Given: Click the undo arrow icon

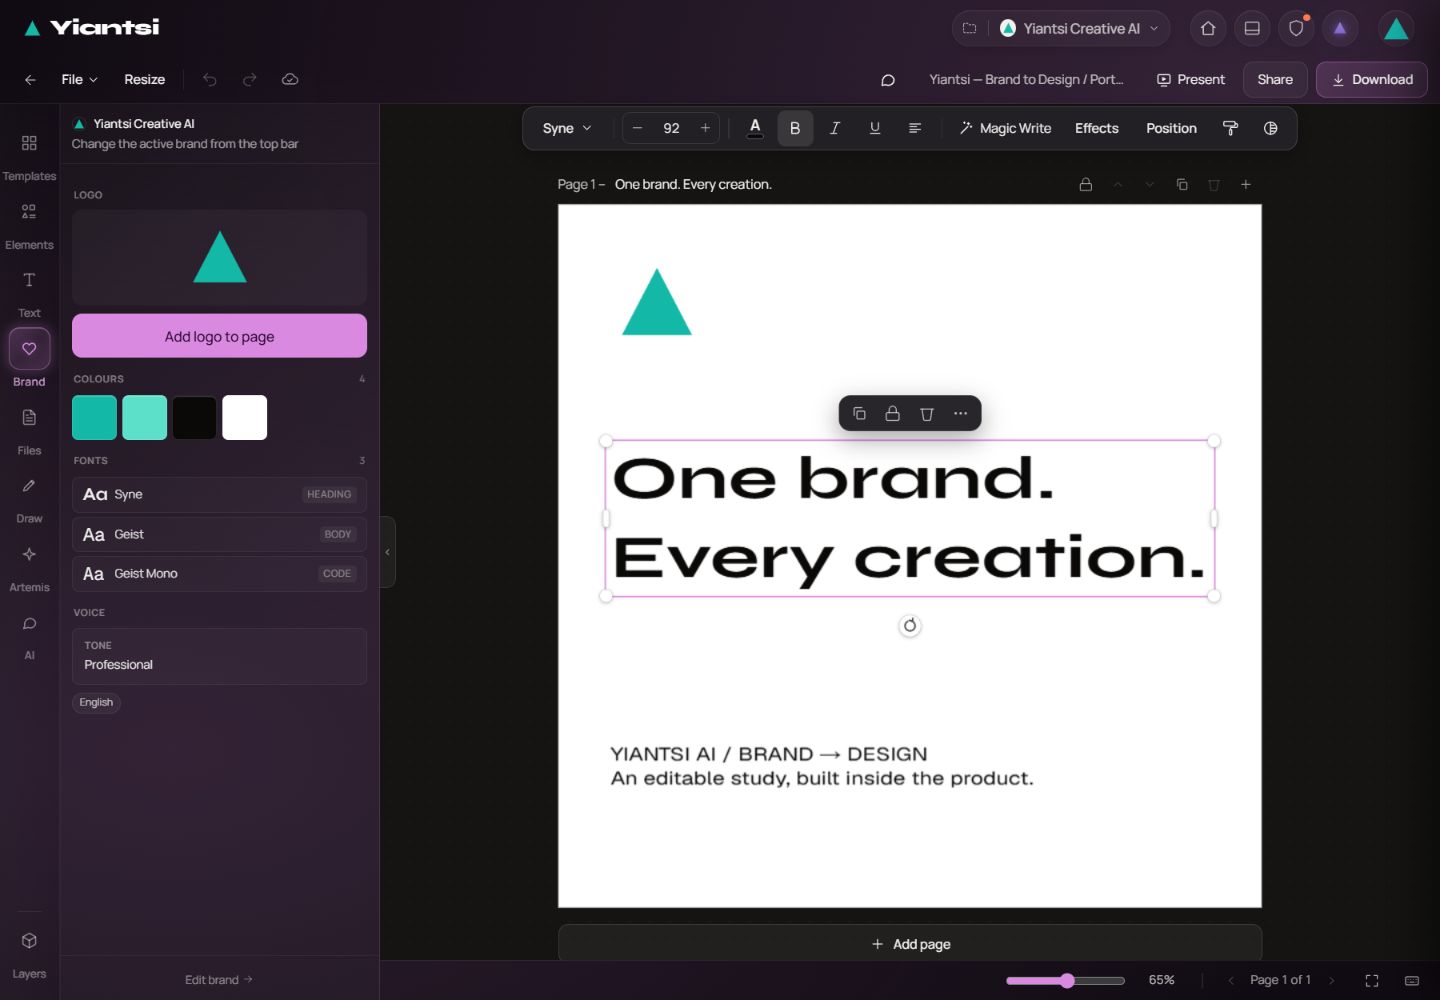Looking at the screenshot, I should coord(209,79).
